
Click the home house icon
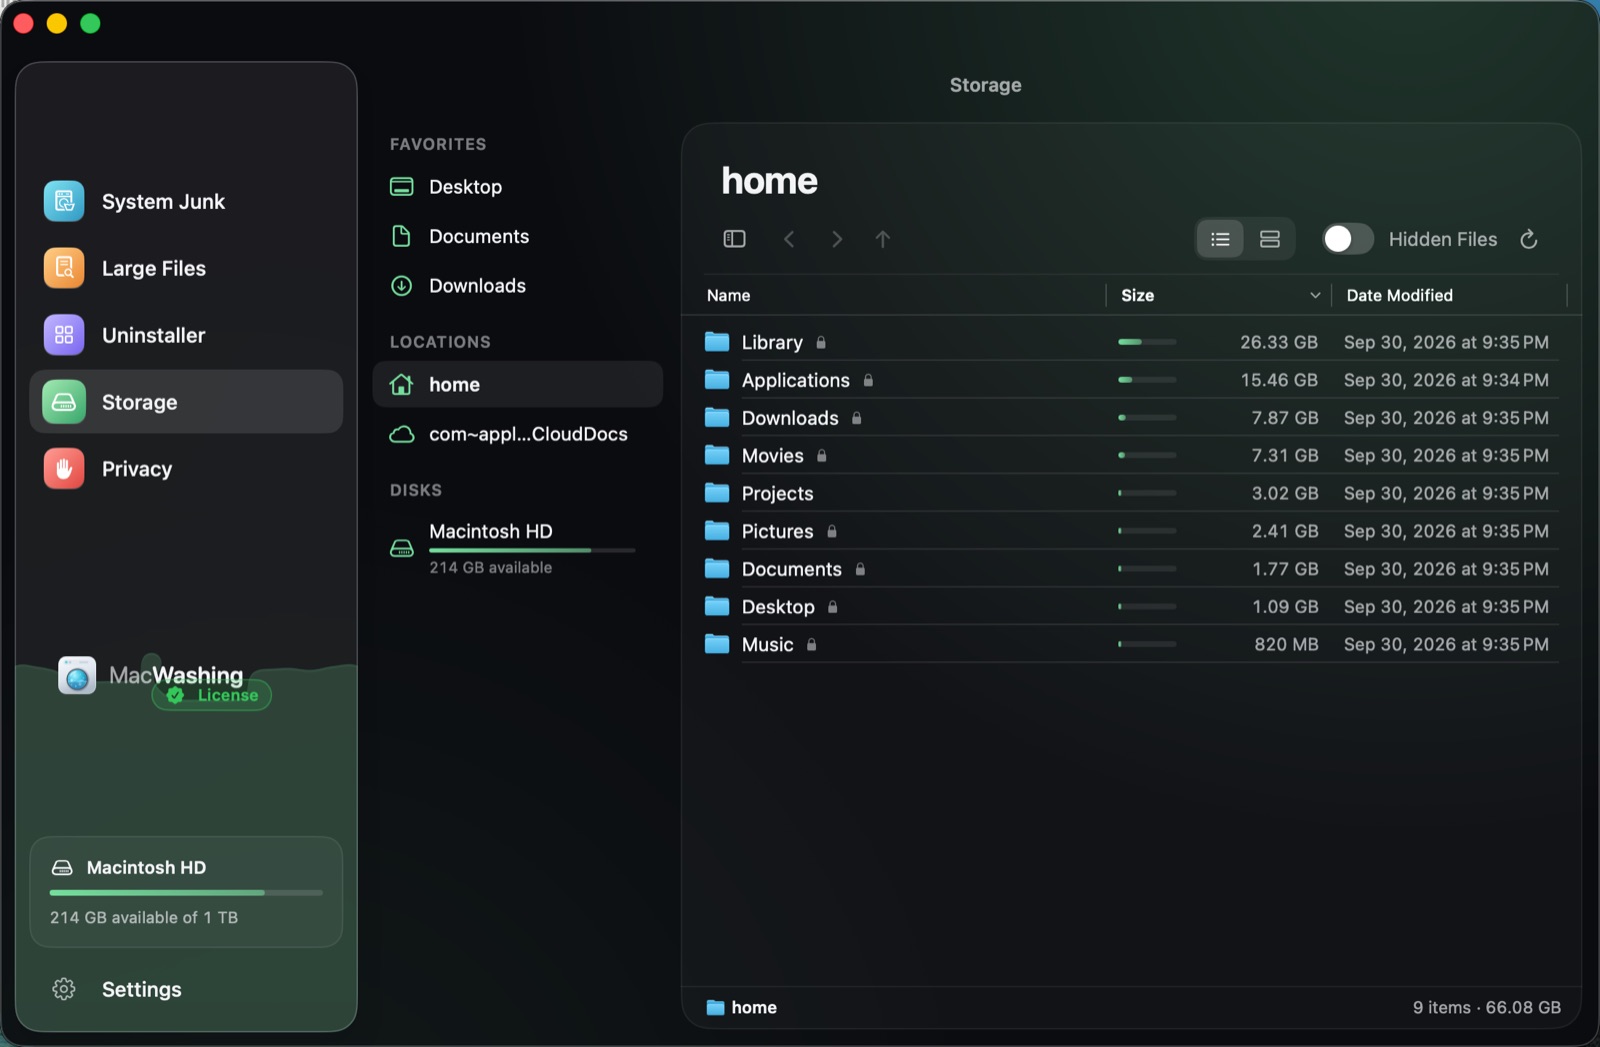[401, 384]
